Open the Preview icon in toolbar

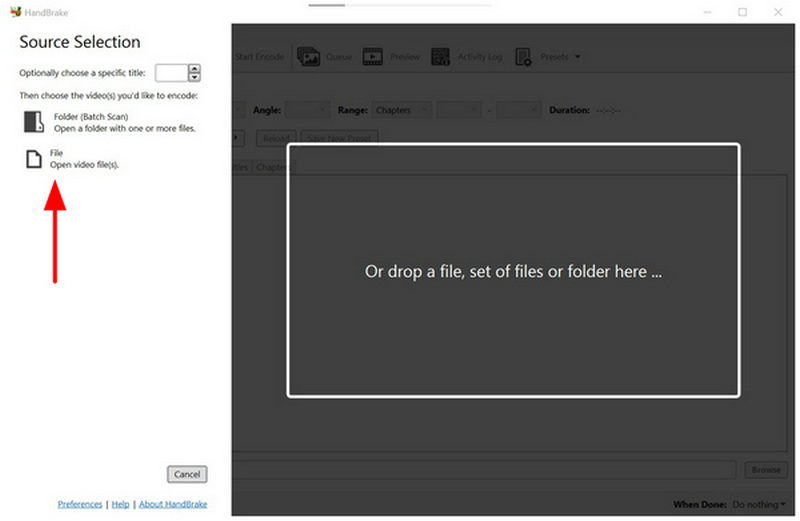(x=373, y=57)
